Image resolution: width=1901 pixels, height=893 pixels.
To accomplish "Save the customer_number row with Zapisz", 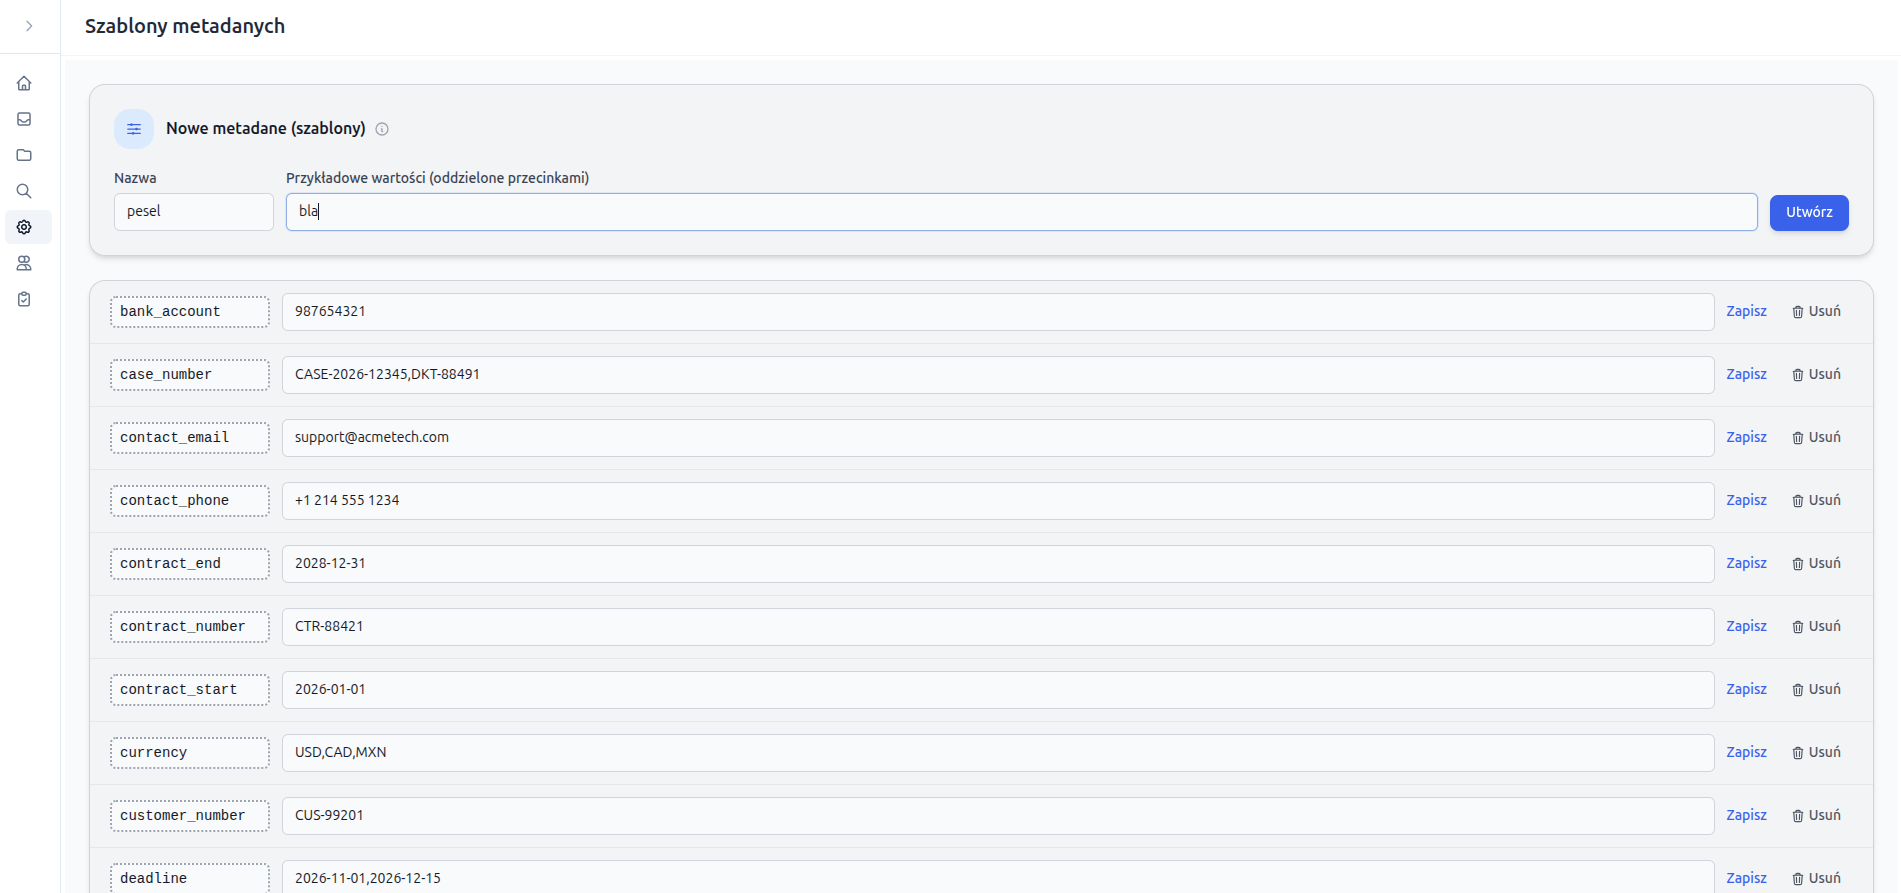I will [1746, 816].
